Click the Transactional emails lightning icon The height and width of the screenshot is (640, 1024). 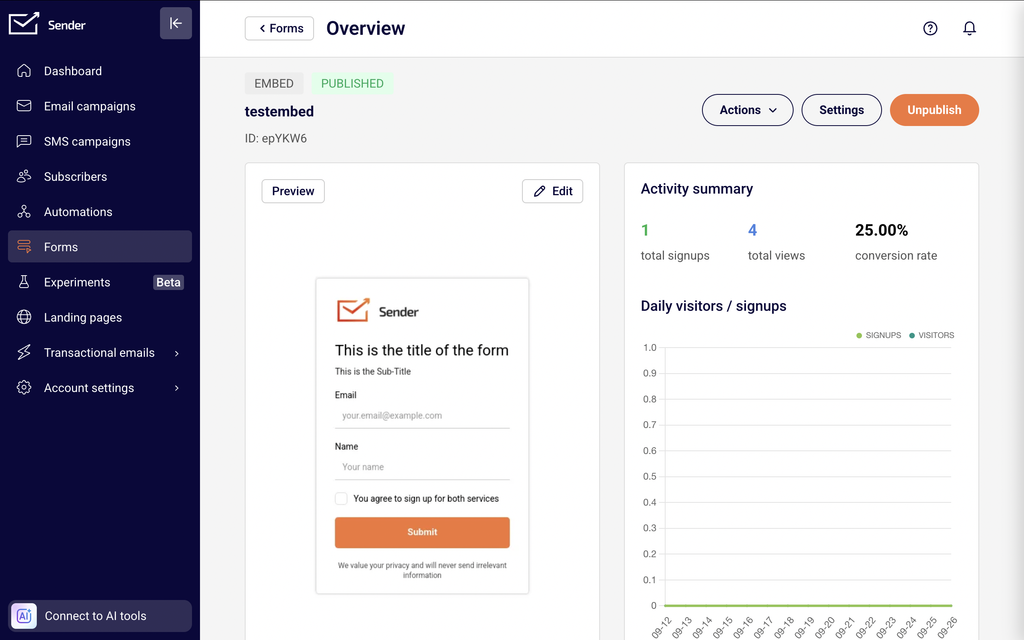coord(24,353)
